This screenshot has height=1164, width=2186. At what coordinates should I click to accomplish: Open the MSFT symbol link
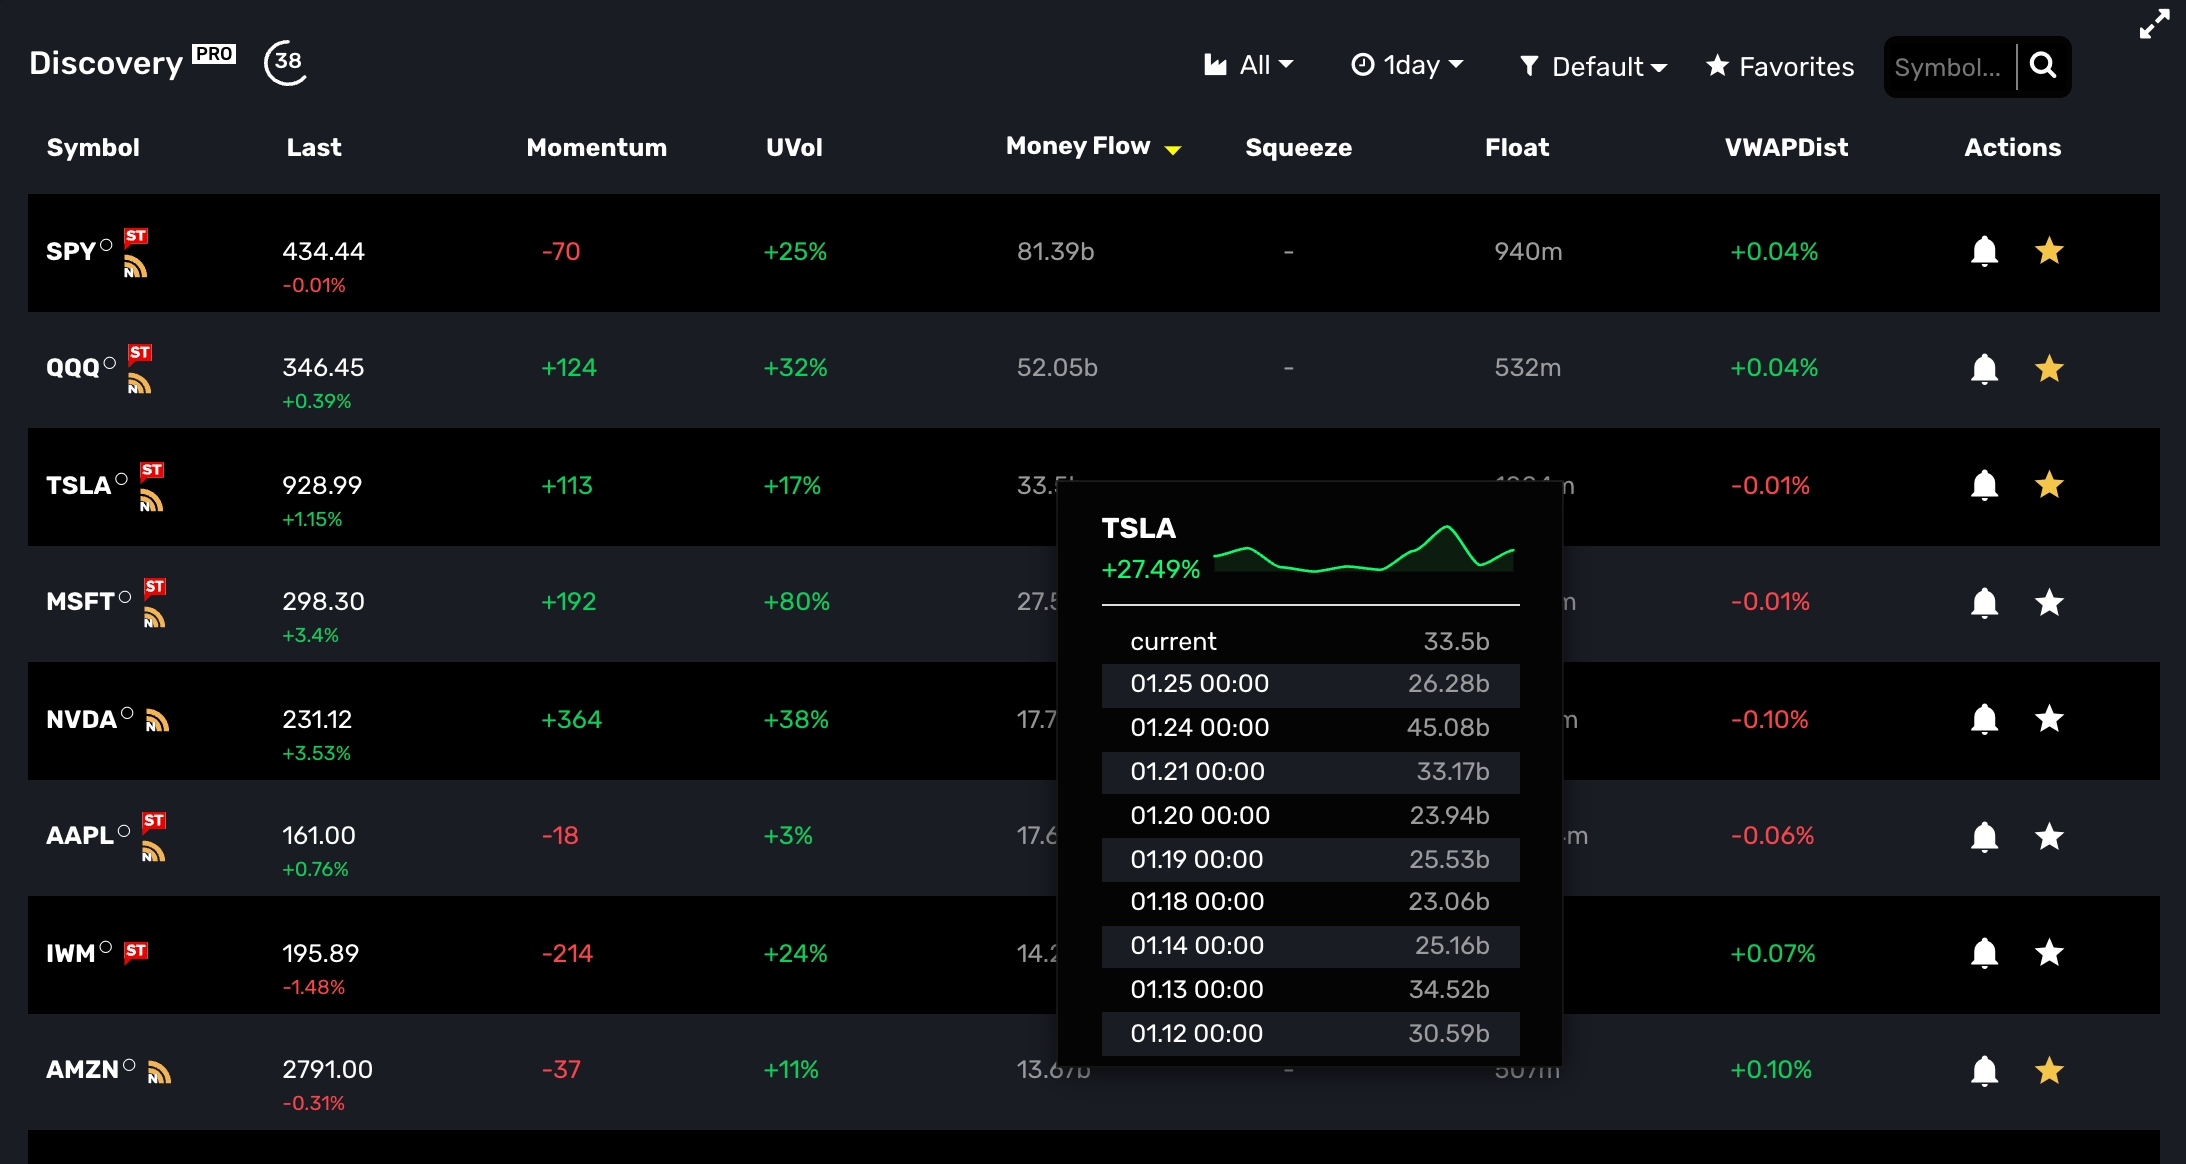[x=79, y=601]
